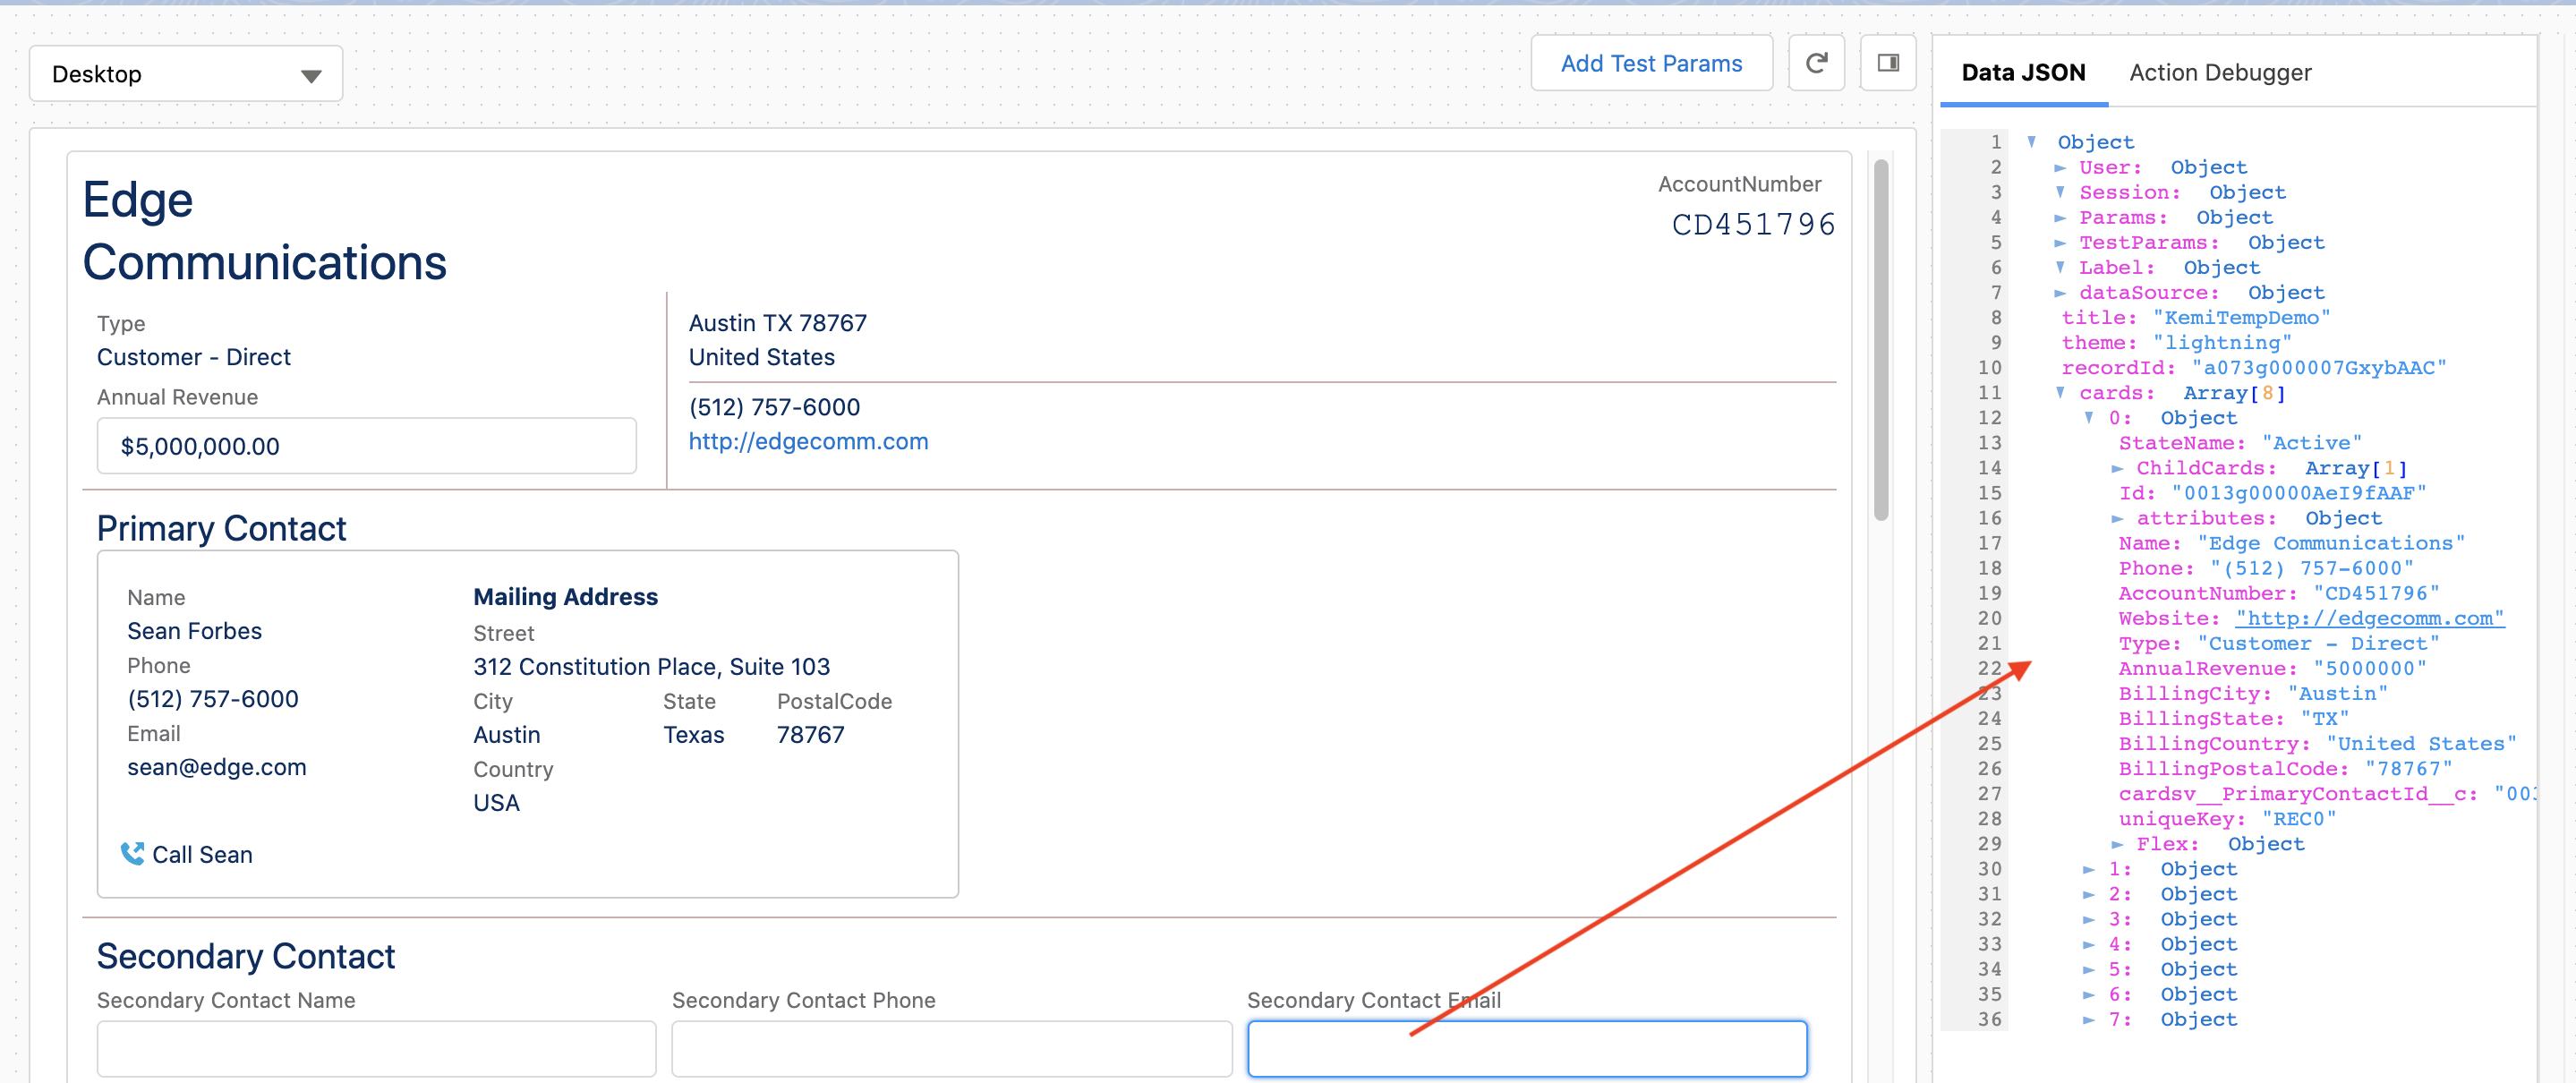The width and height of the screenshot is (2576, 1083).
Task: Click the StateName Active JSON line
Action: point(2240,443)
